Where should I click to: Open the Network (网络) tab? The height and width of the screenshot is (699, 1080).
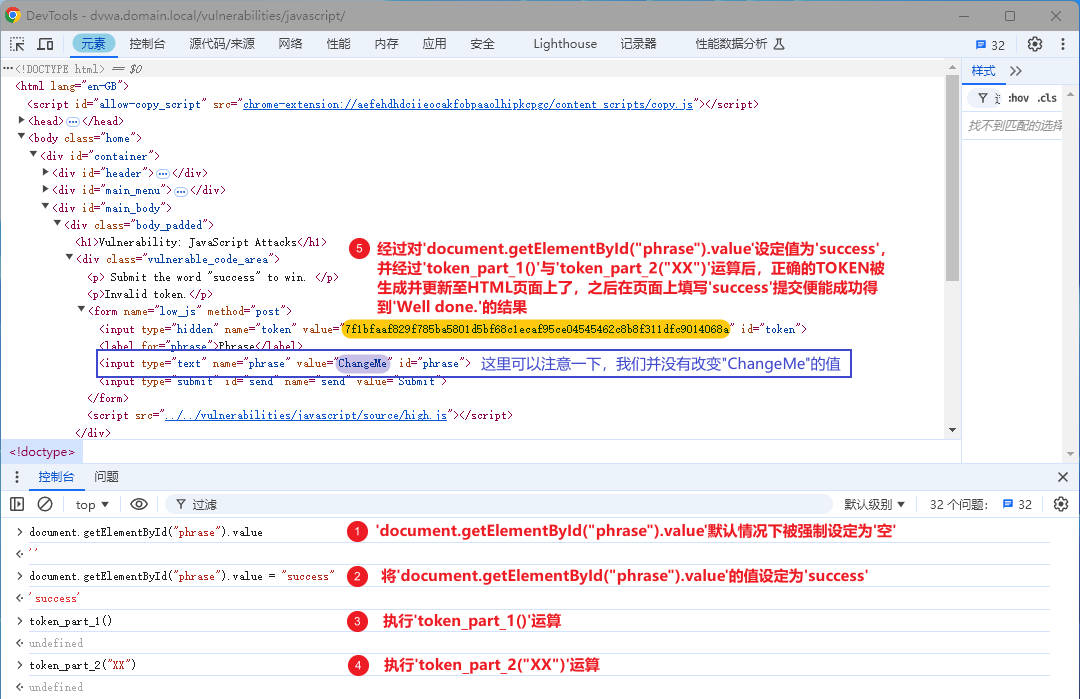coord(291,44)
